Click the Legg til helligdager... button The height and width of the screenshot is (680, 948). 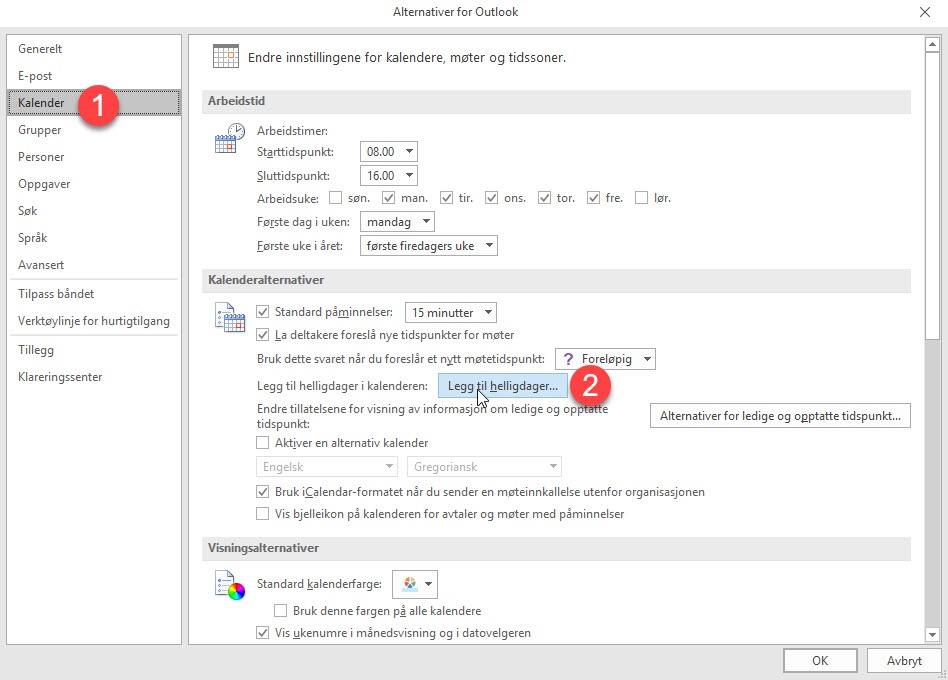[x=503, y=386]
